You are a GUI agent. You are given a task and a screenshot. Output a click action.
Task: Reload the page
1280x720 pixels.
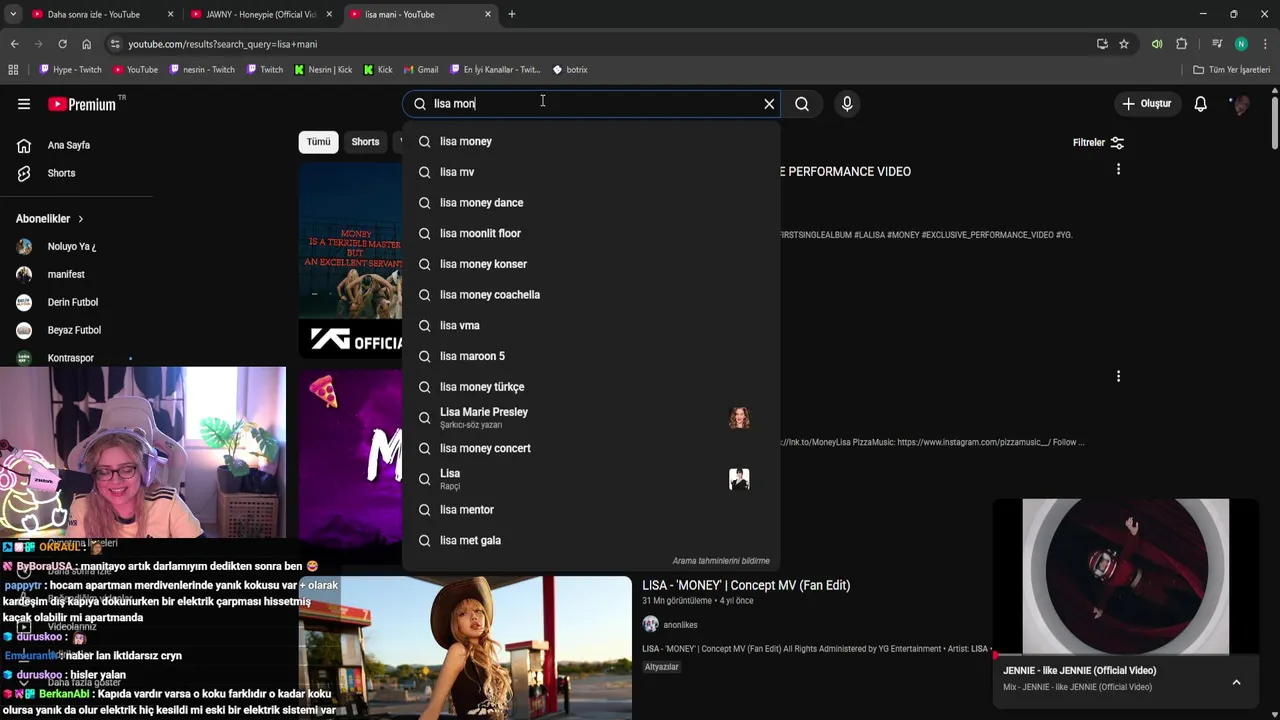(x=62, y=44)
